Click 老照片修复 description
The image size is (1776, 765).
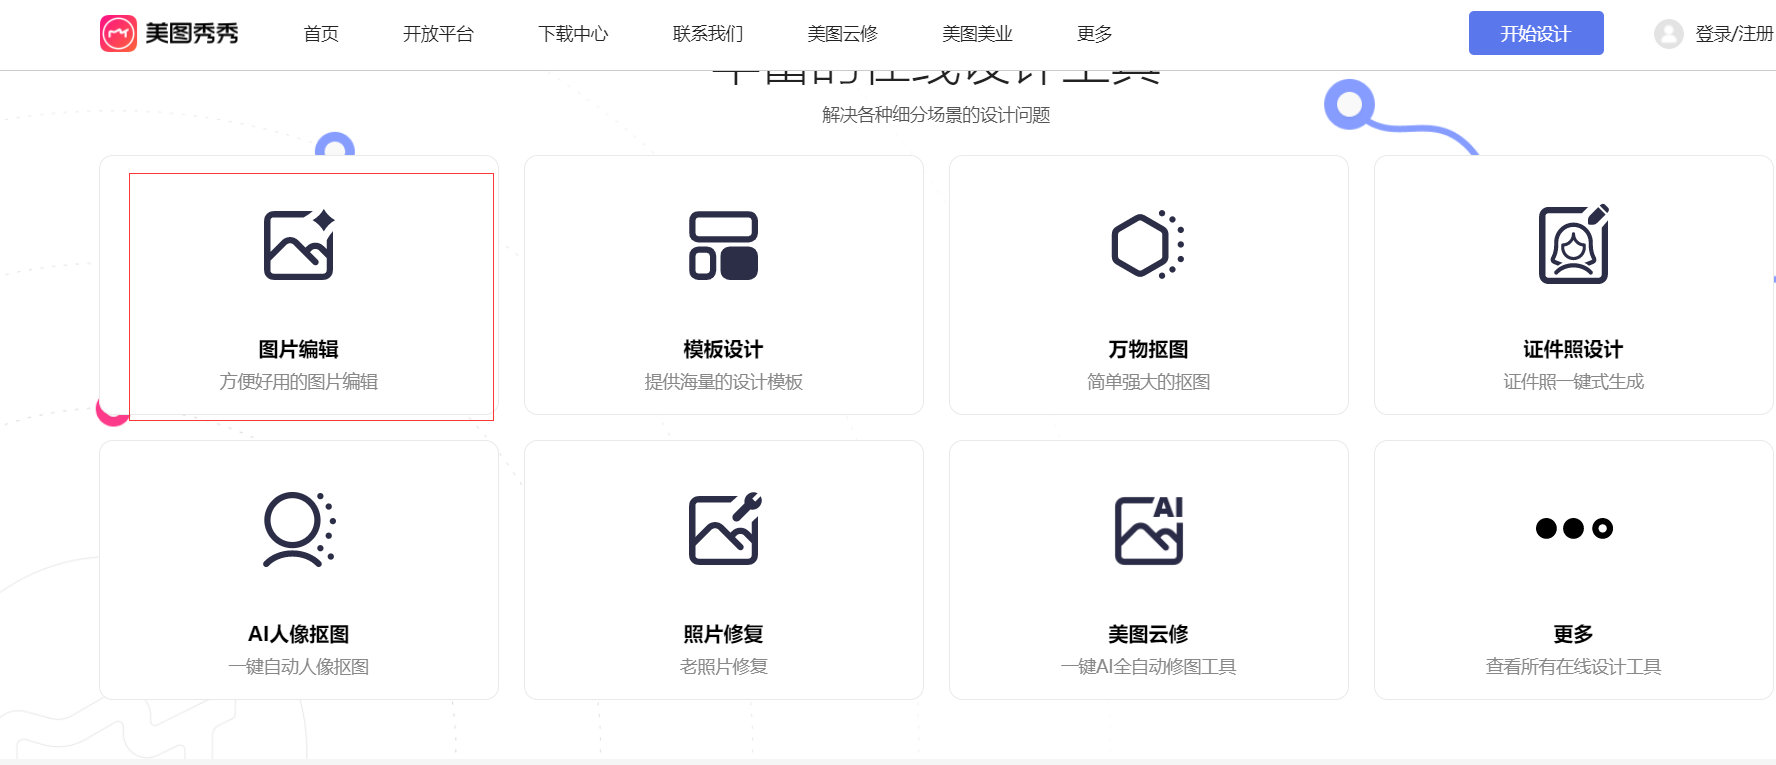tap(724, 666)
